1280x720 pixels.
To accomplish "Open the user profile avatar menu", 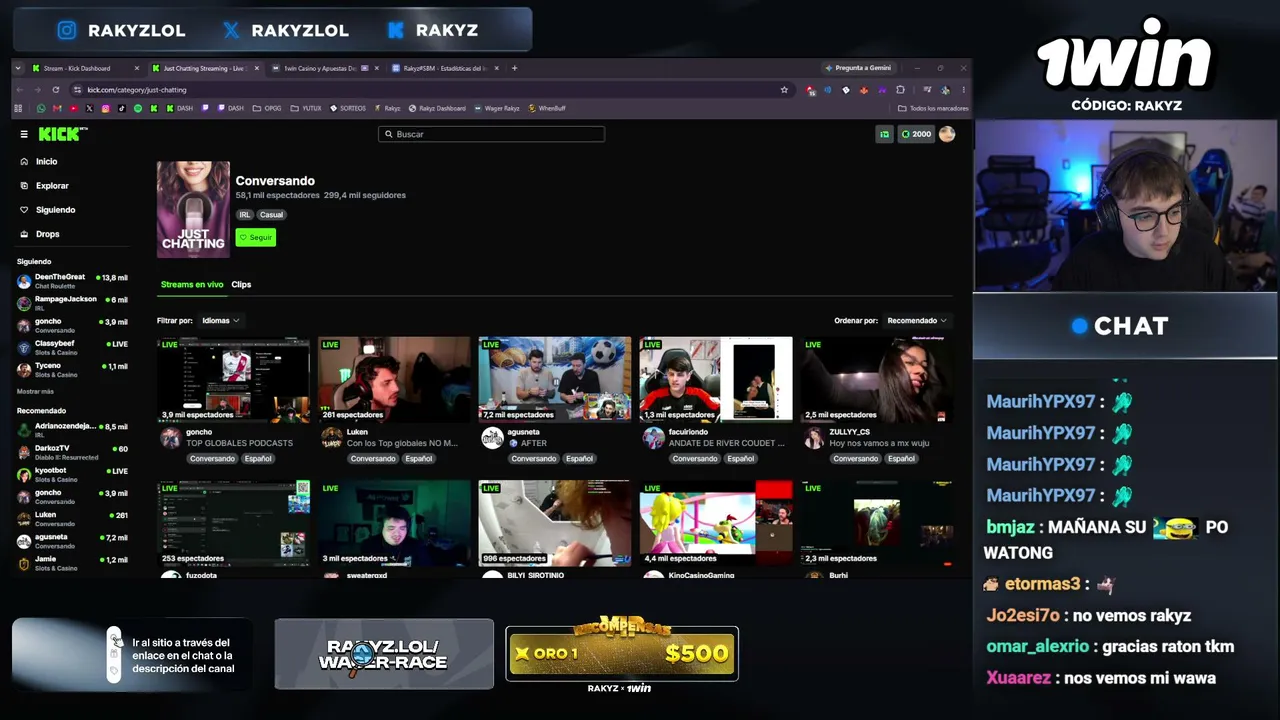I will 947,134.
